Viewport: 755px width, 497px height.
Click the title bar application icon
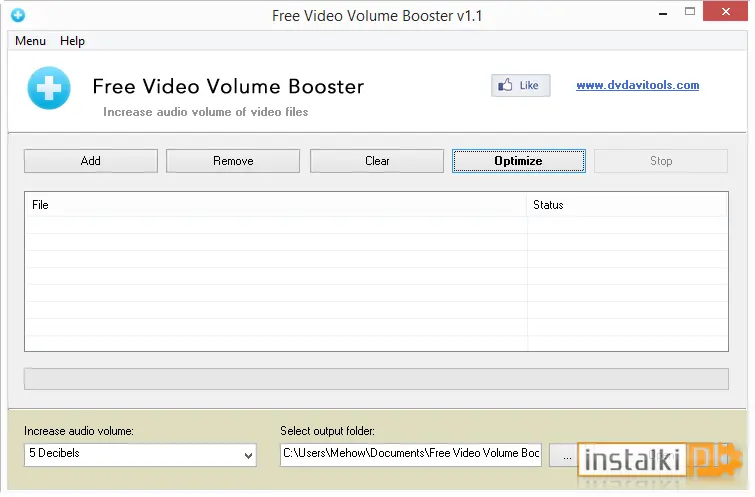(18, 15)
